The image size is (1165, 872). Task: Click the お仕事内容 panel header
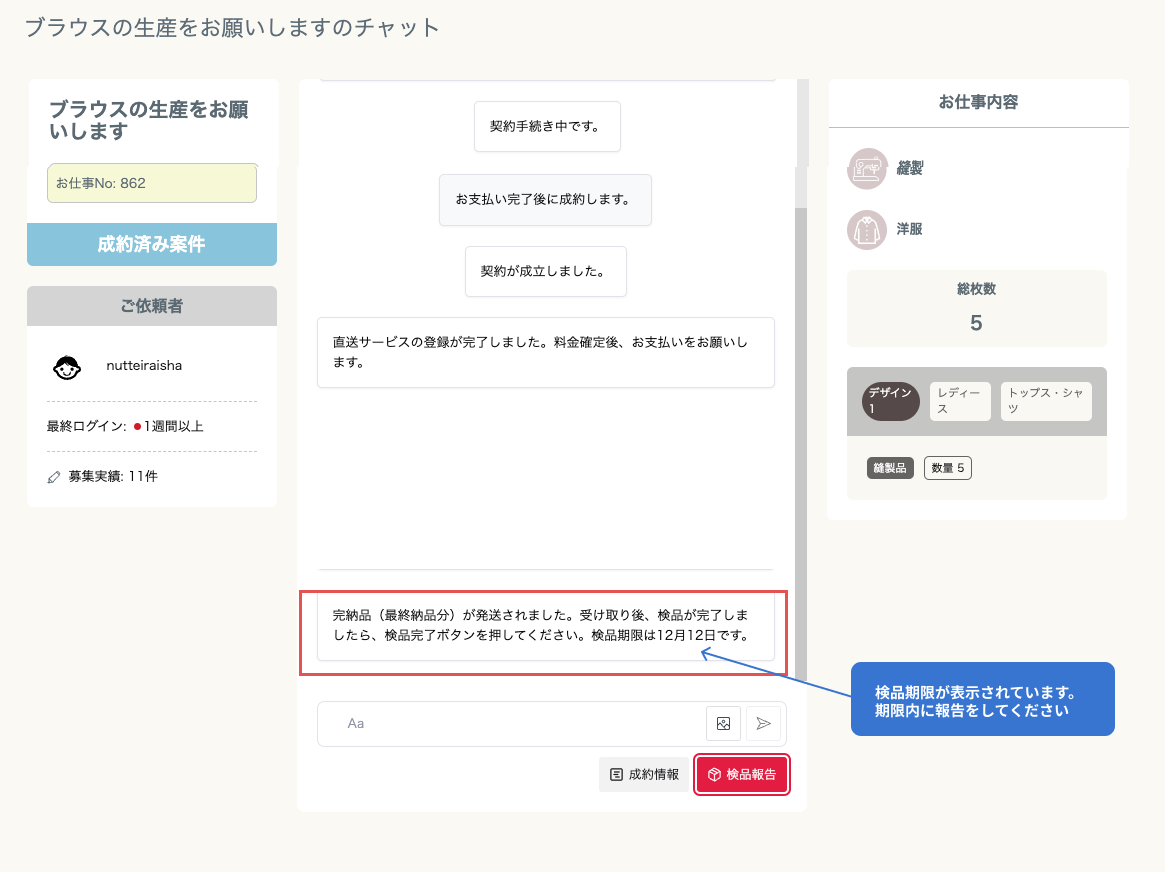click(978, 103)
